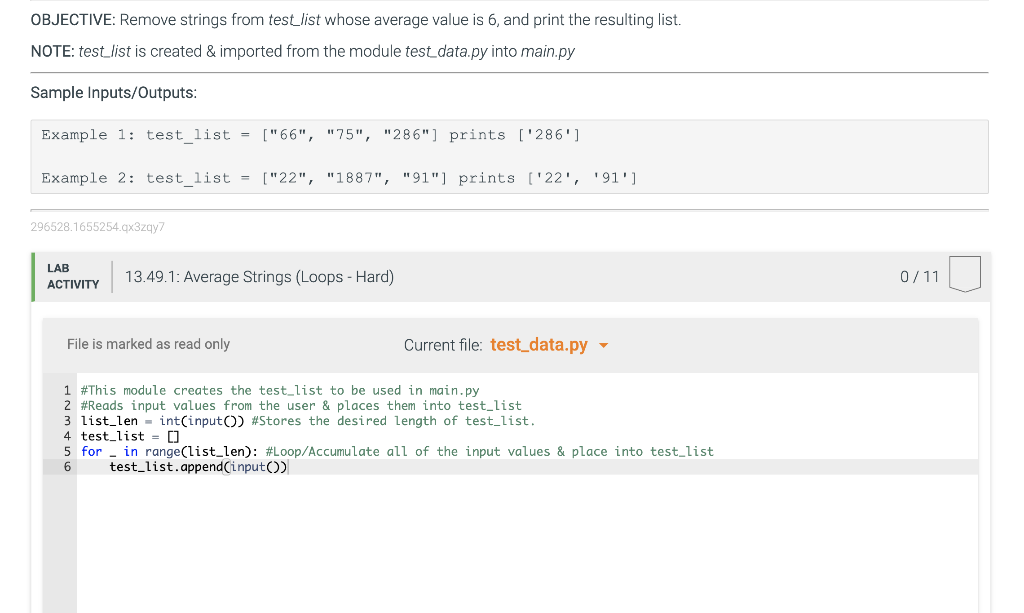Select line number 1 in the editor

pyautogui.click(x=67, y=390)
